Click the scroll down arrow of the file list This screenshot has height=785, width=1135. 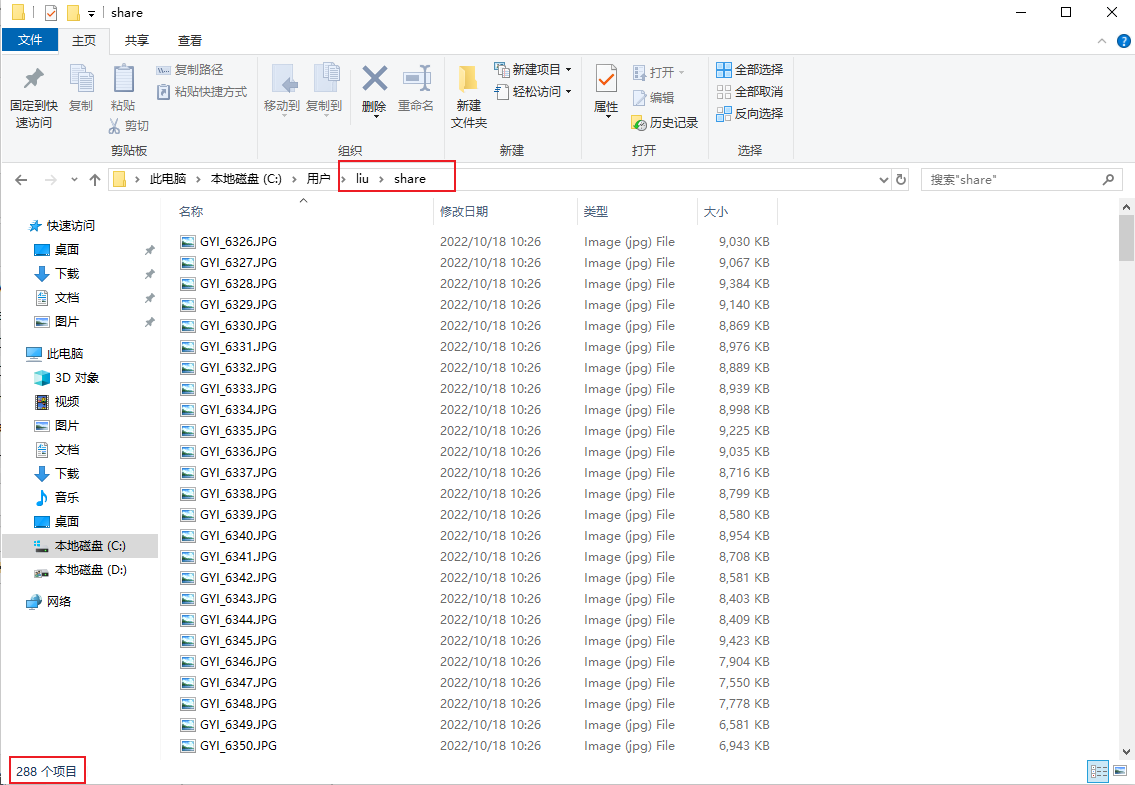pos(1126,752)
